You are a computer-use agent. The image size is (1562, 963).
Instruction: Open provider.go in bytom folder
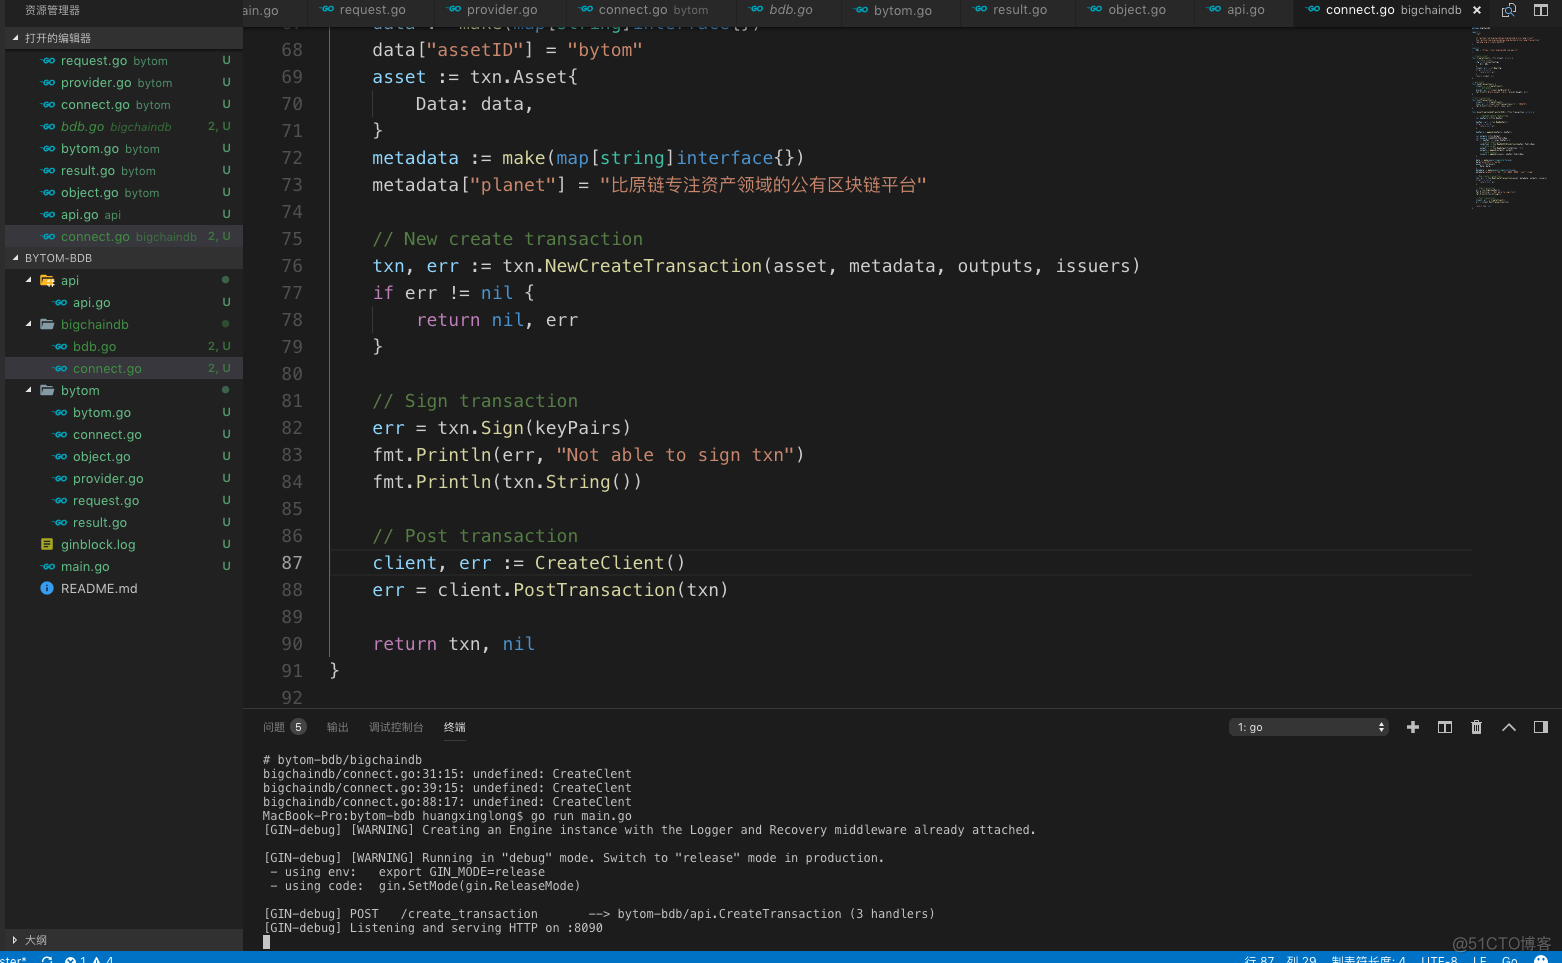pyautogui.click(x=124, y=479)
